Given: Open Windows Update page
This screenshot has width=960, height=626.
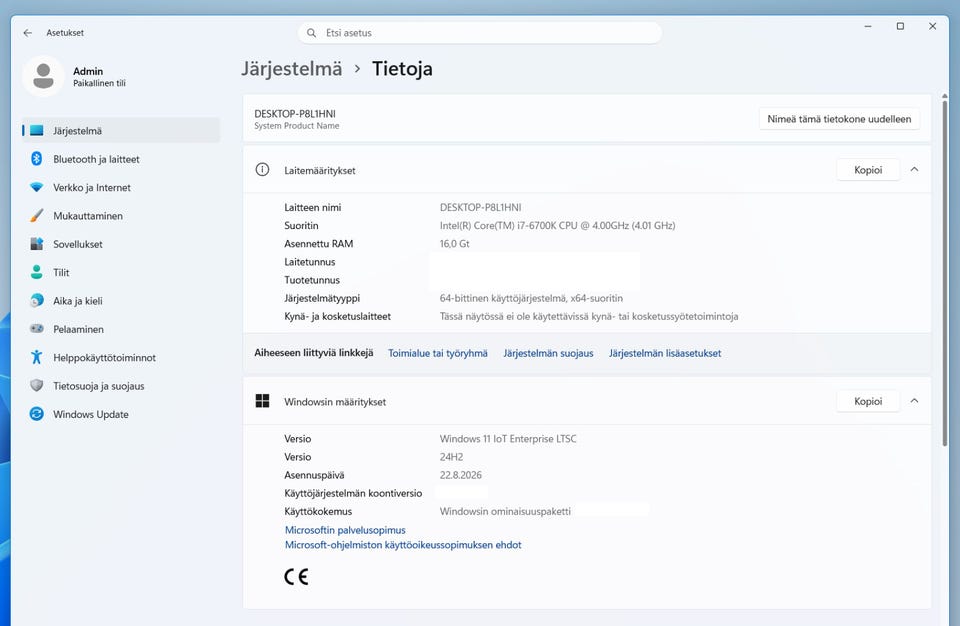Looking at the screenshot, I should point(121,414).
